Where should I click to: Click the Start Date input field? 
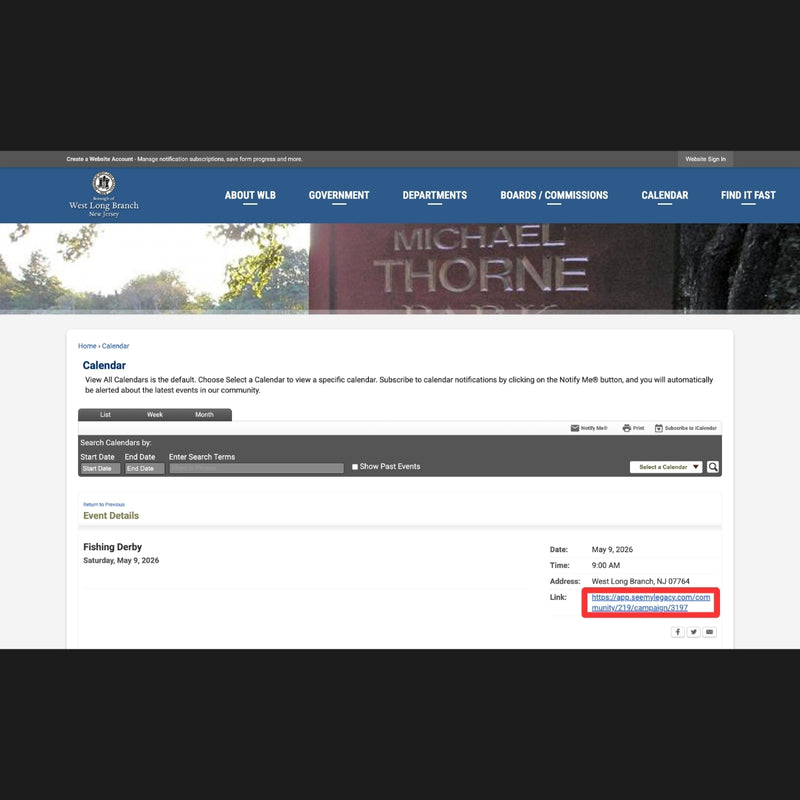[101, 468]
